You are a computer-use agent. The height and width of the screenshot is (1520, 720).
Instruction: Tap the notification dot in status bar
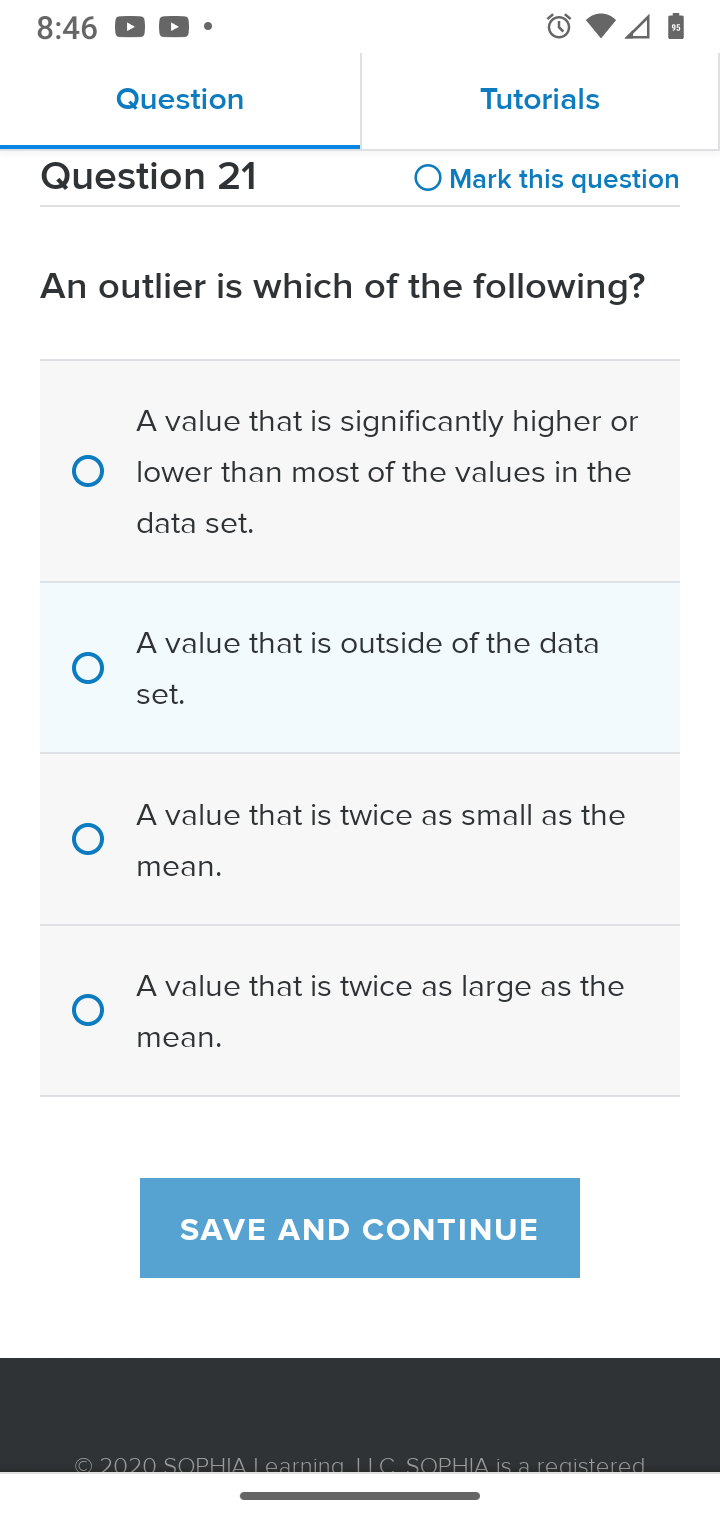[208, 28]
